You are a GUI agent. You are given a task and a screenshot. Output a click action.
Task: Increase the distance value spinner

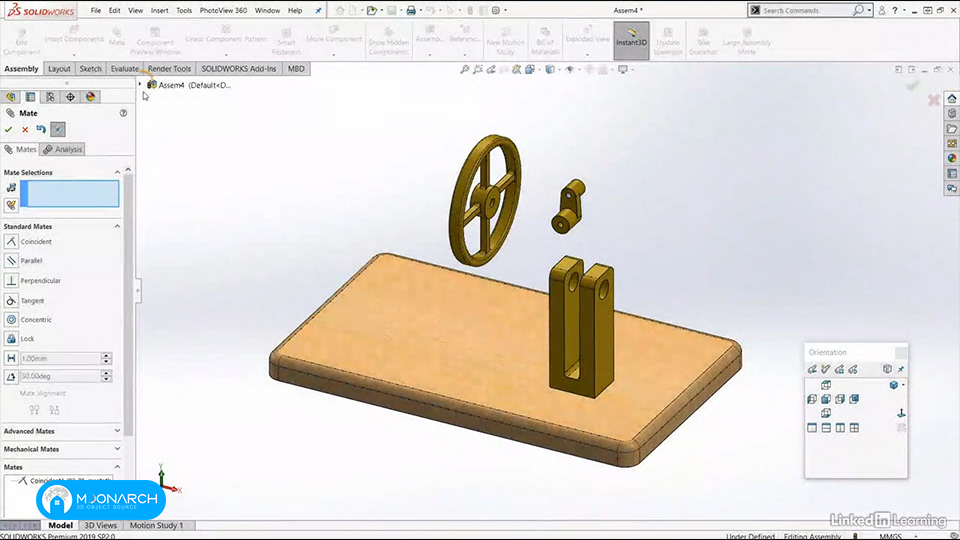pyautogui.click(x=107, y=355)
